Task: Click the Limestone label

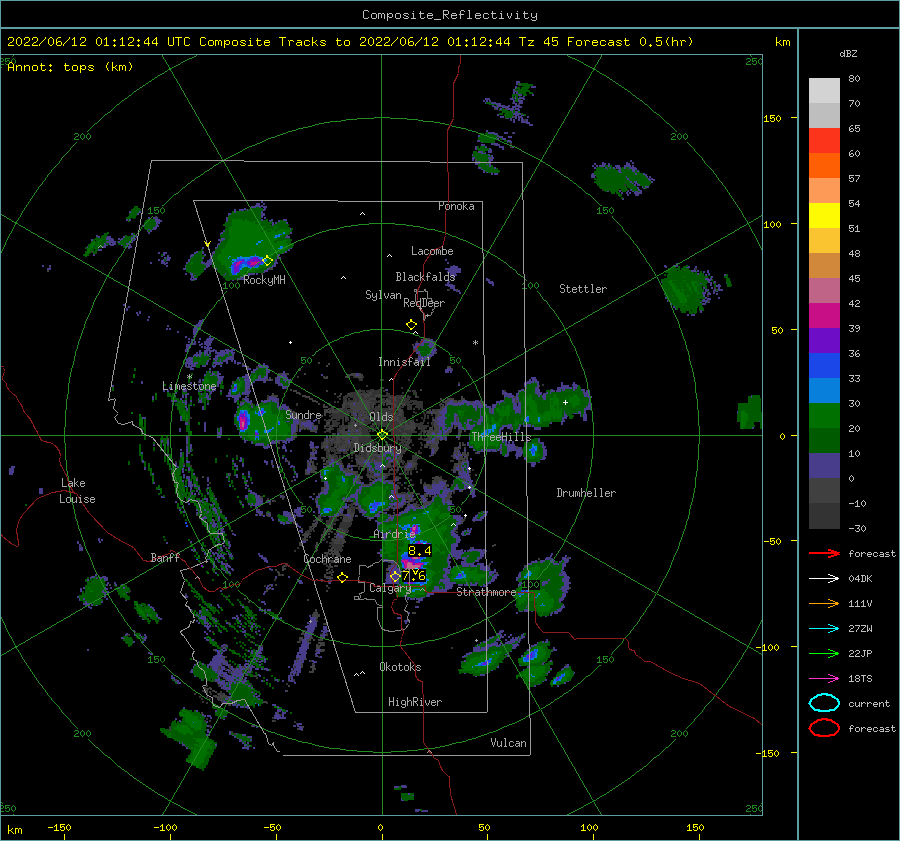Action: [x=189, y=386]
